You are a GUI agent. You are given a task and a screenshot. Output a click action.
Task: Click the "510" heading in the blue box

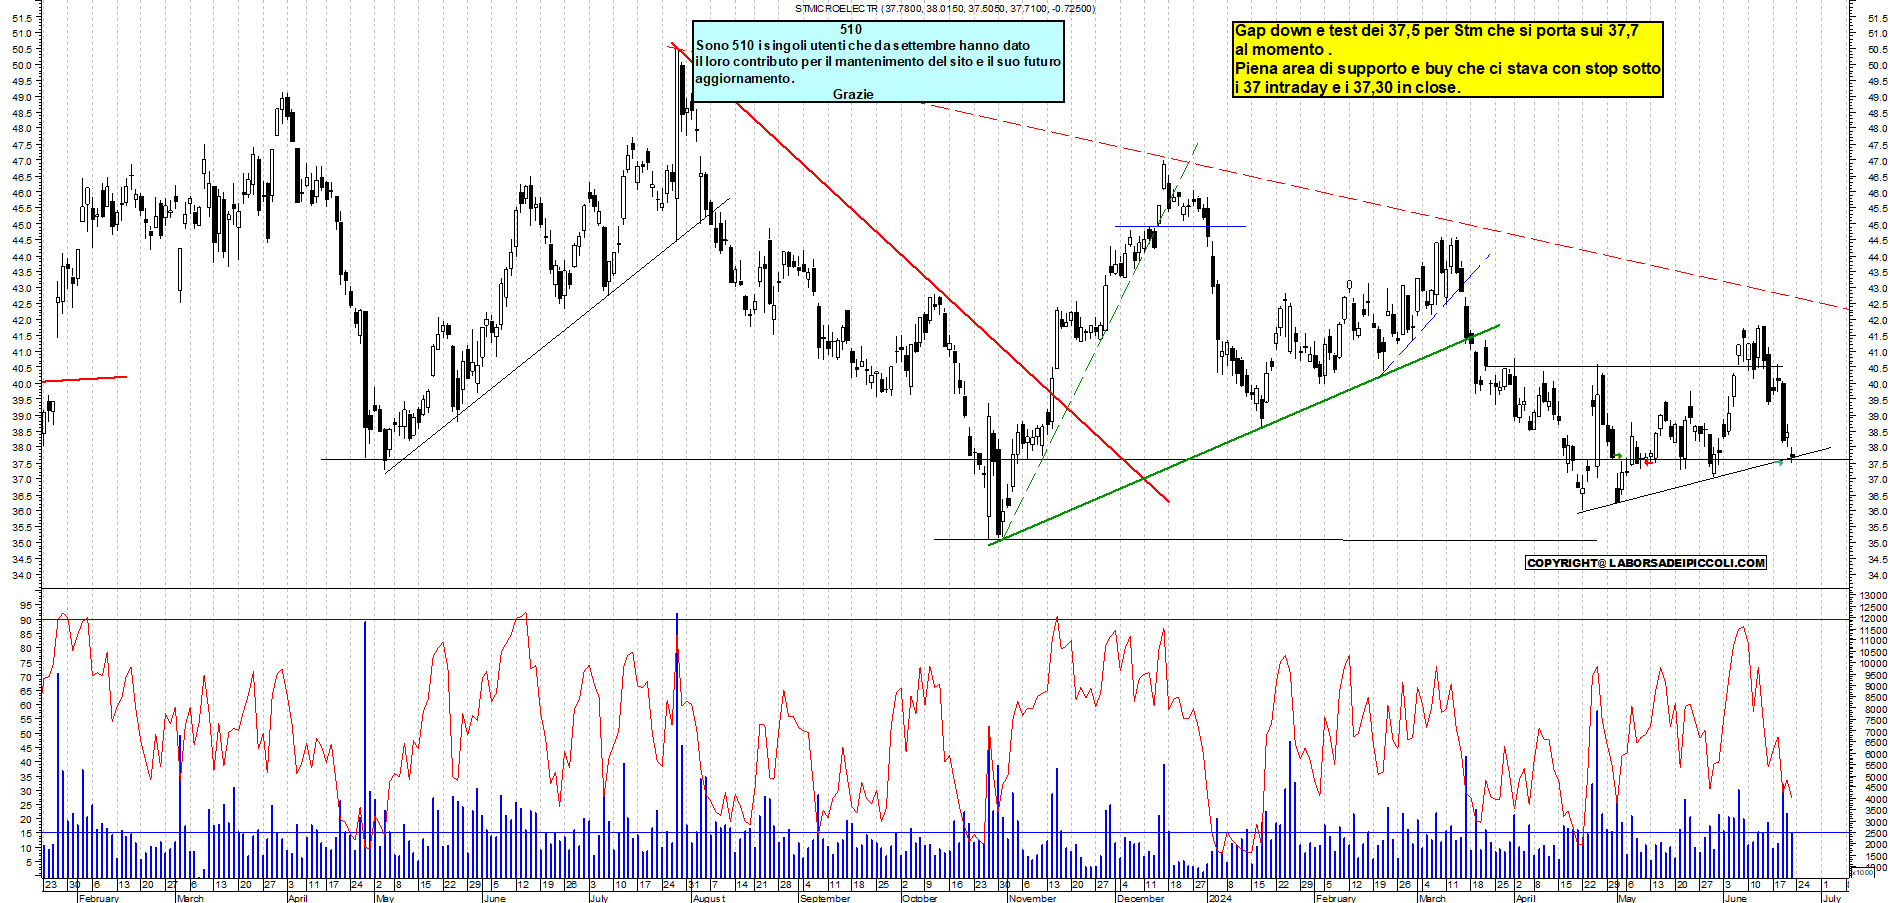[851, 30]
